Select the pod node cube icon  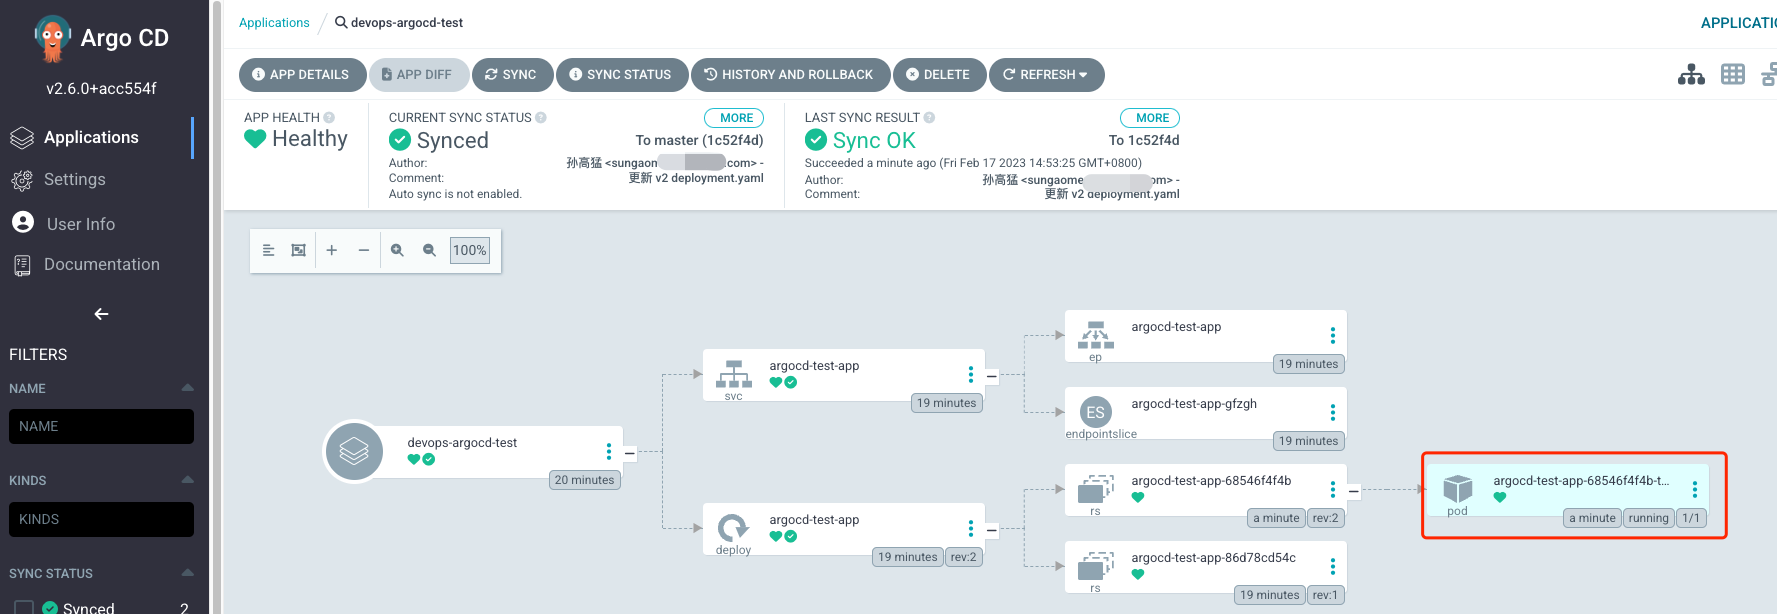[x=1458, y=489]
